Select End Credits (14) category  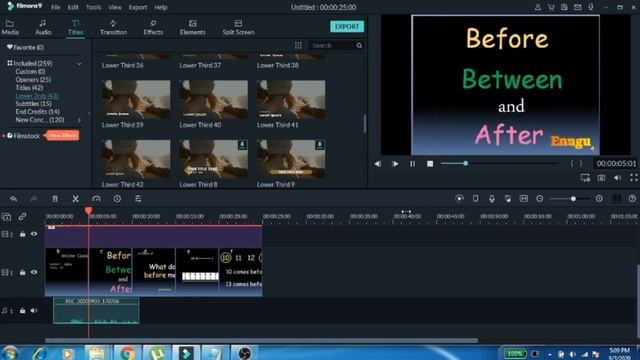pyautogui.click(x=38, y=112)
